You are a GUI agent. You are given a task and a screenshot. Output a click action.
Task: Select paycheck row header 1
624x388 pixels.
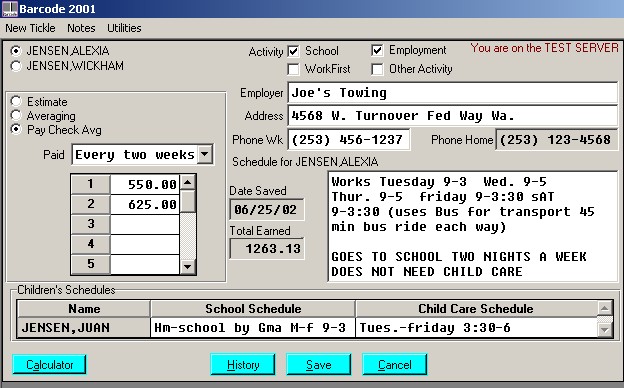click(91, 184)
